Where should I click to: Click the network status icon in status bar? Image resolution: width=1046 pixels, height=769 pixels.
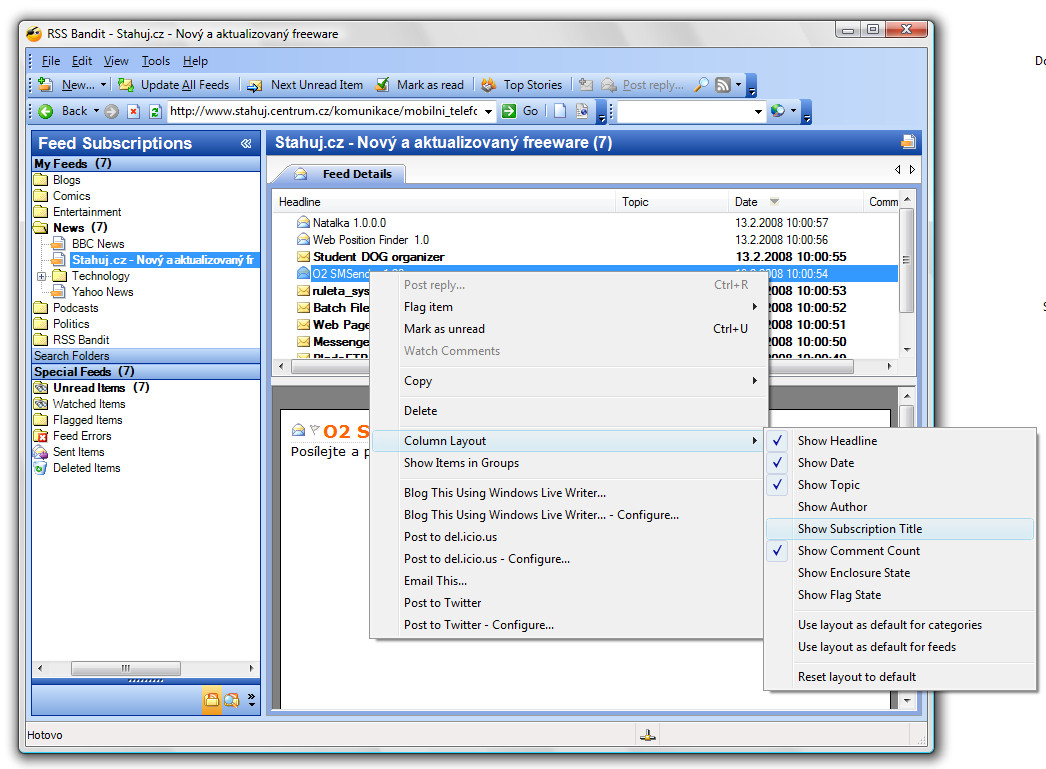click(x=648, y=735)
